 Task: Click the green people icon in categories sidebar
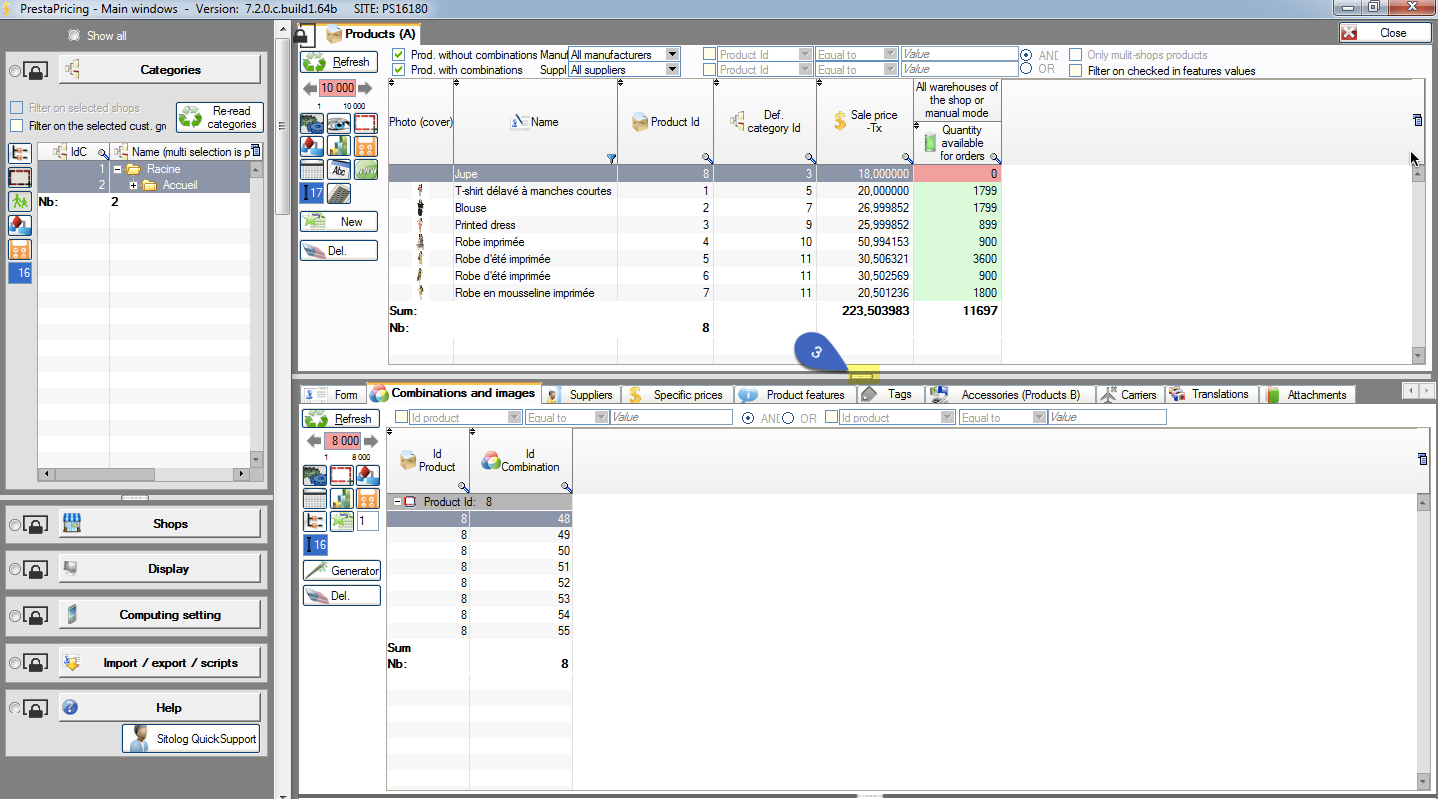tap(20, 201)
